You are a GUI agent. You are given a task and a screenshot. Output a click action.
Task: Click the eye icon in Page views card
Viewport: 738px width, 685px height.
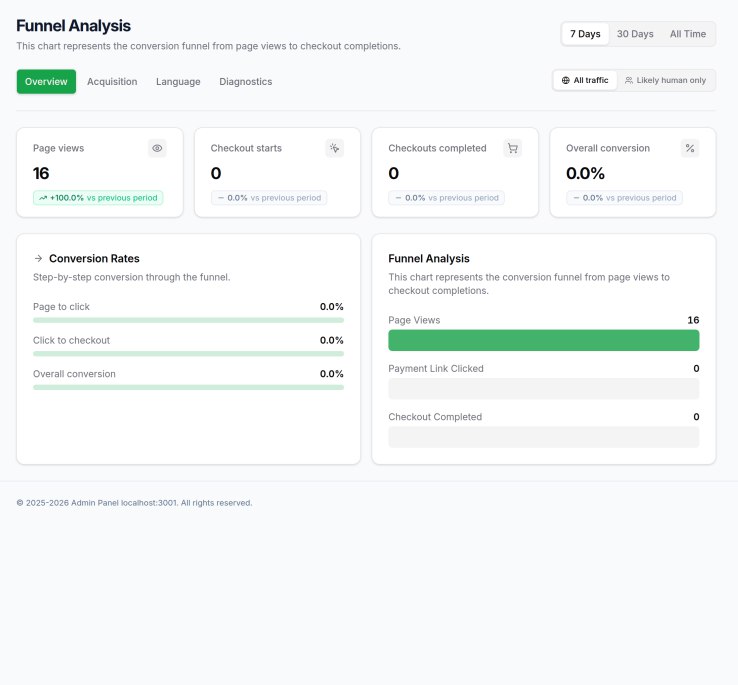(157, 148)
